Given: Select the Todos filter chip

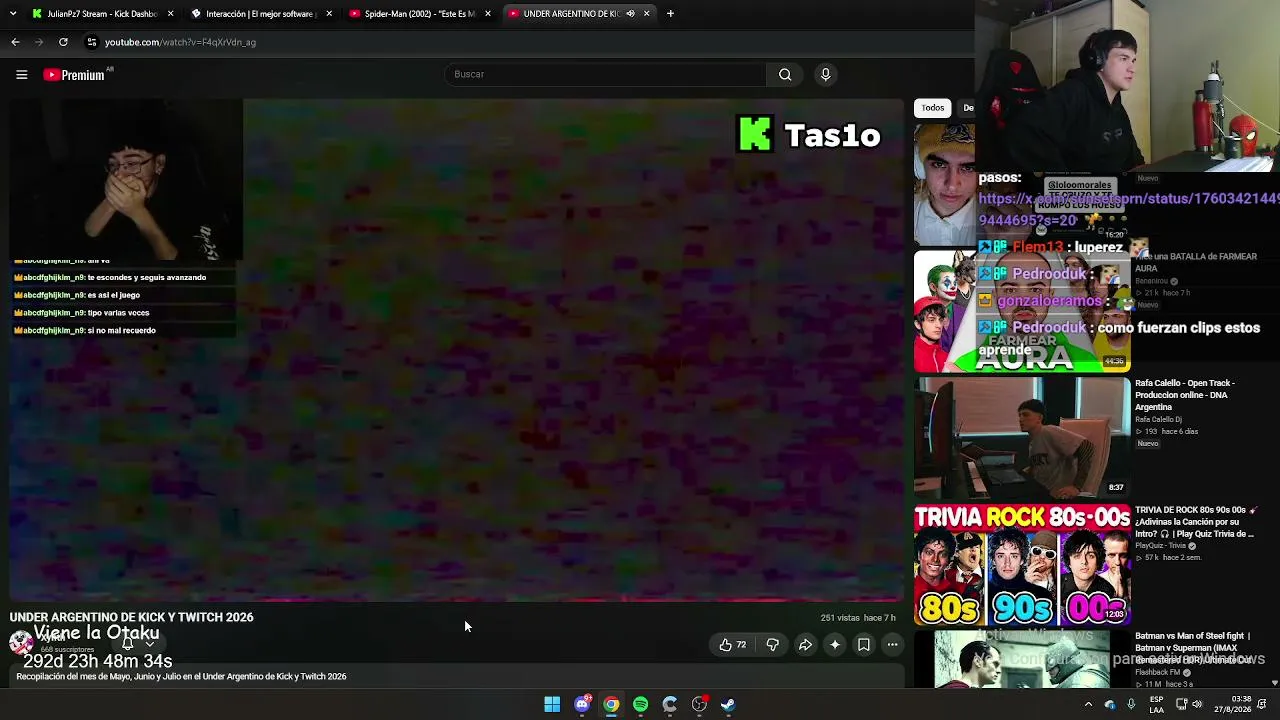Looking at the screenshot, I should point(933,108).
